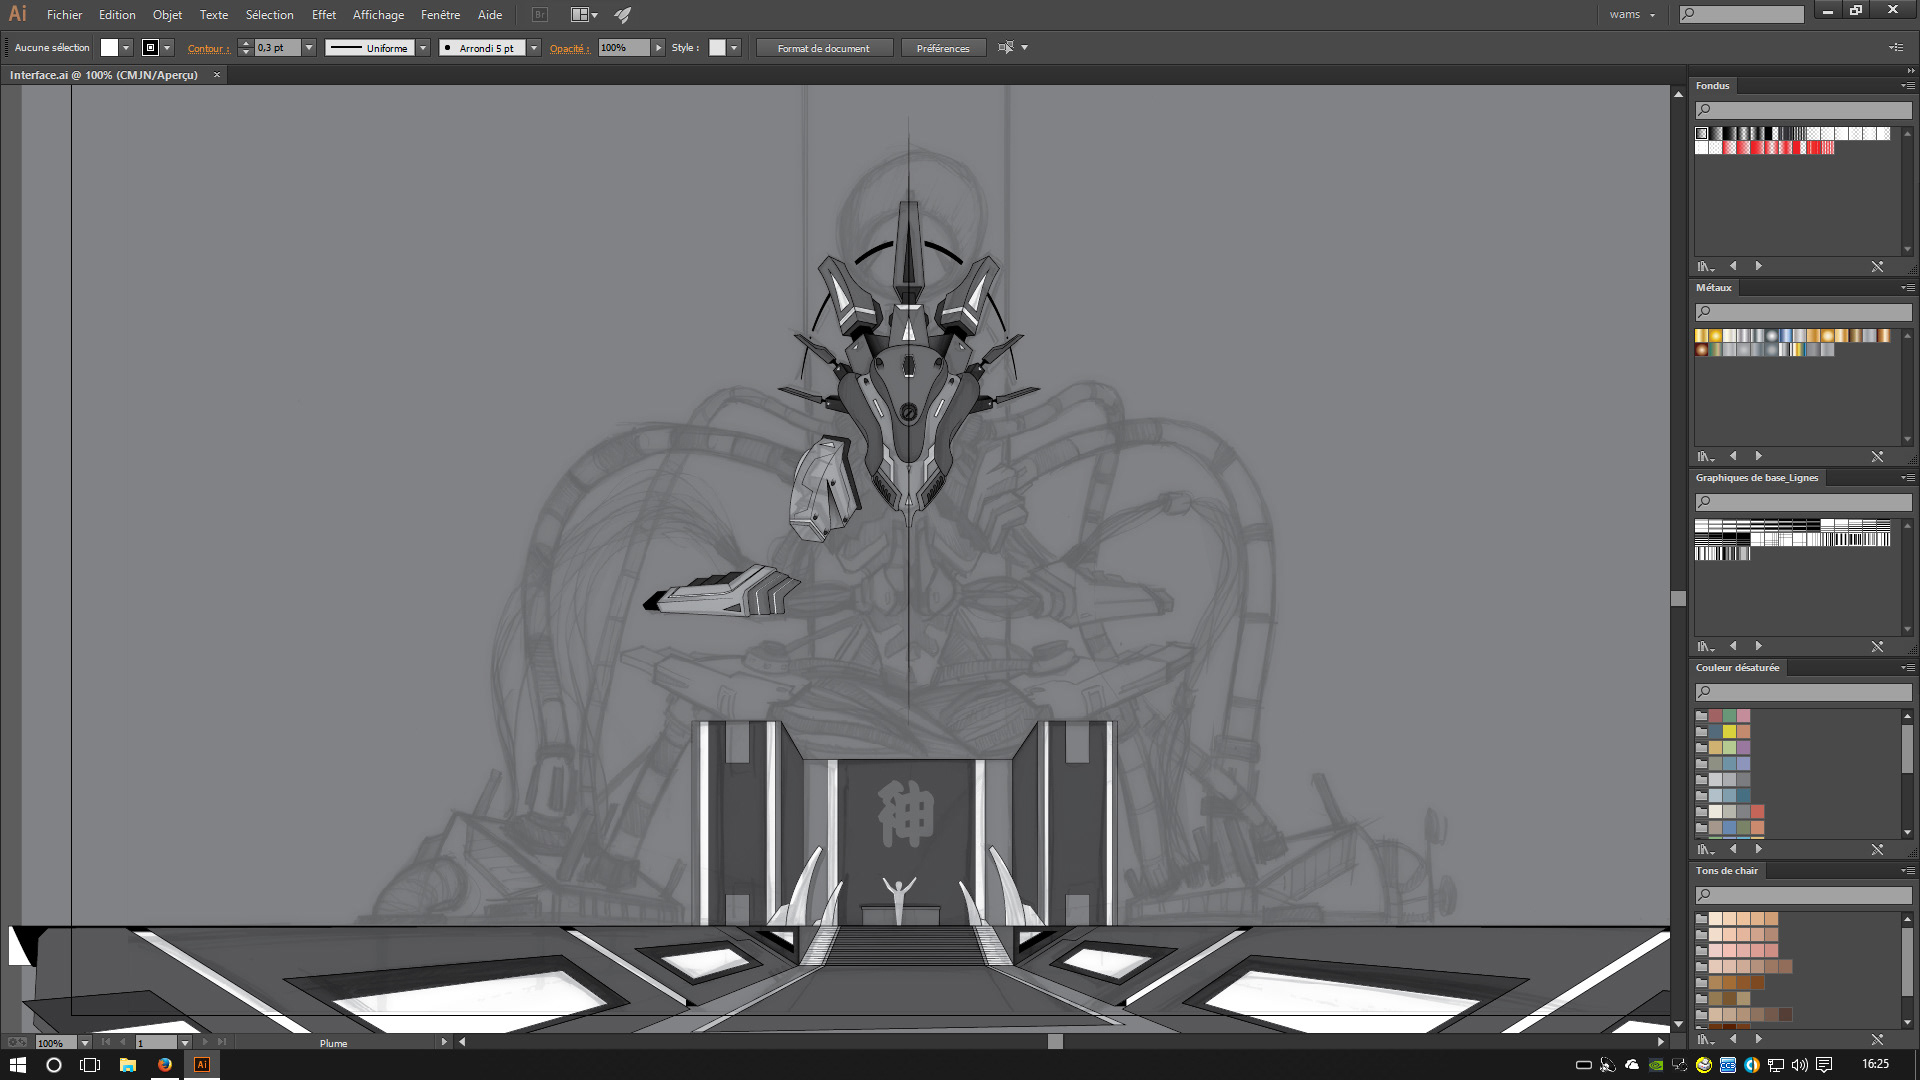
Task: Click the Préférences button
Action: coord(942,48)
